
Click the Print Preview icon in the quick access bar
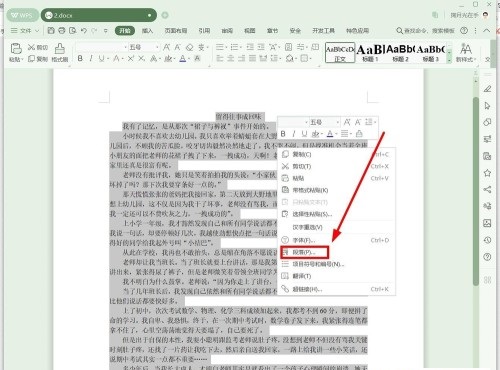tap(72, 31)
